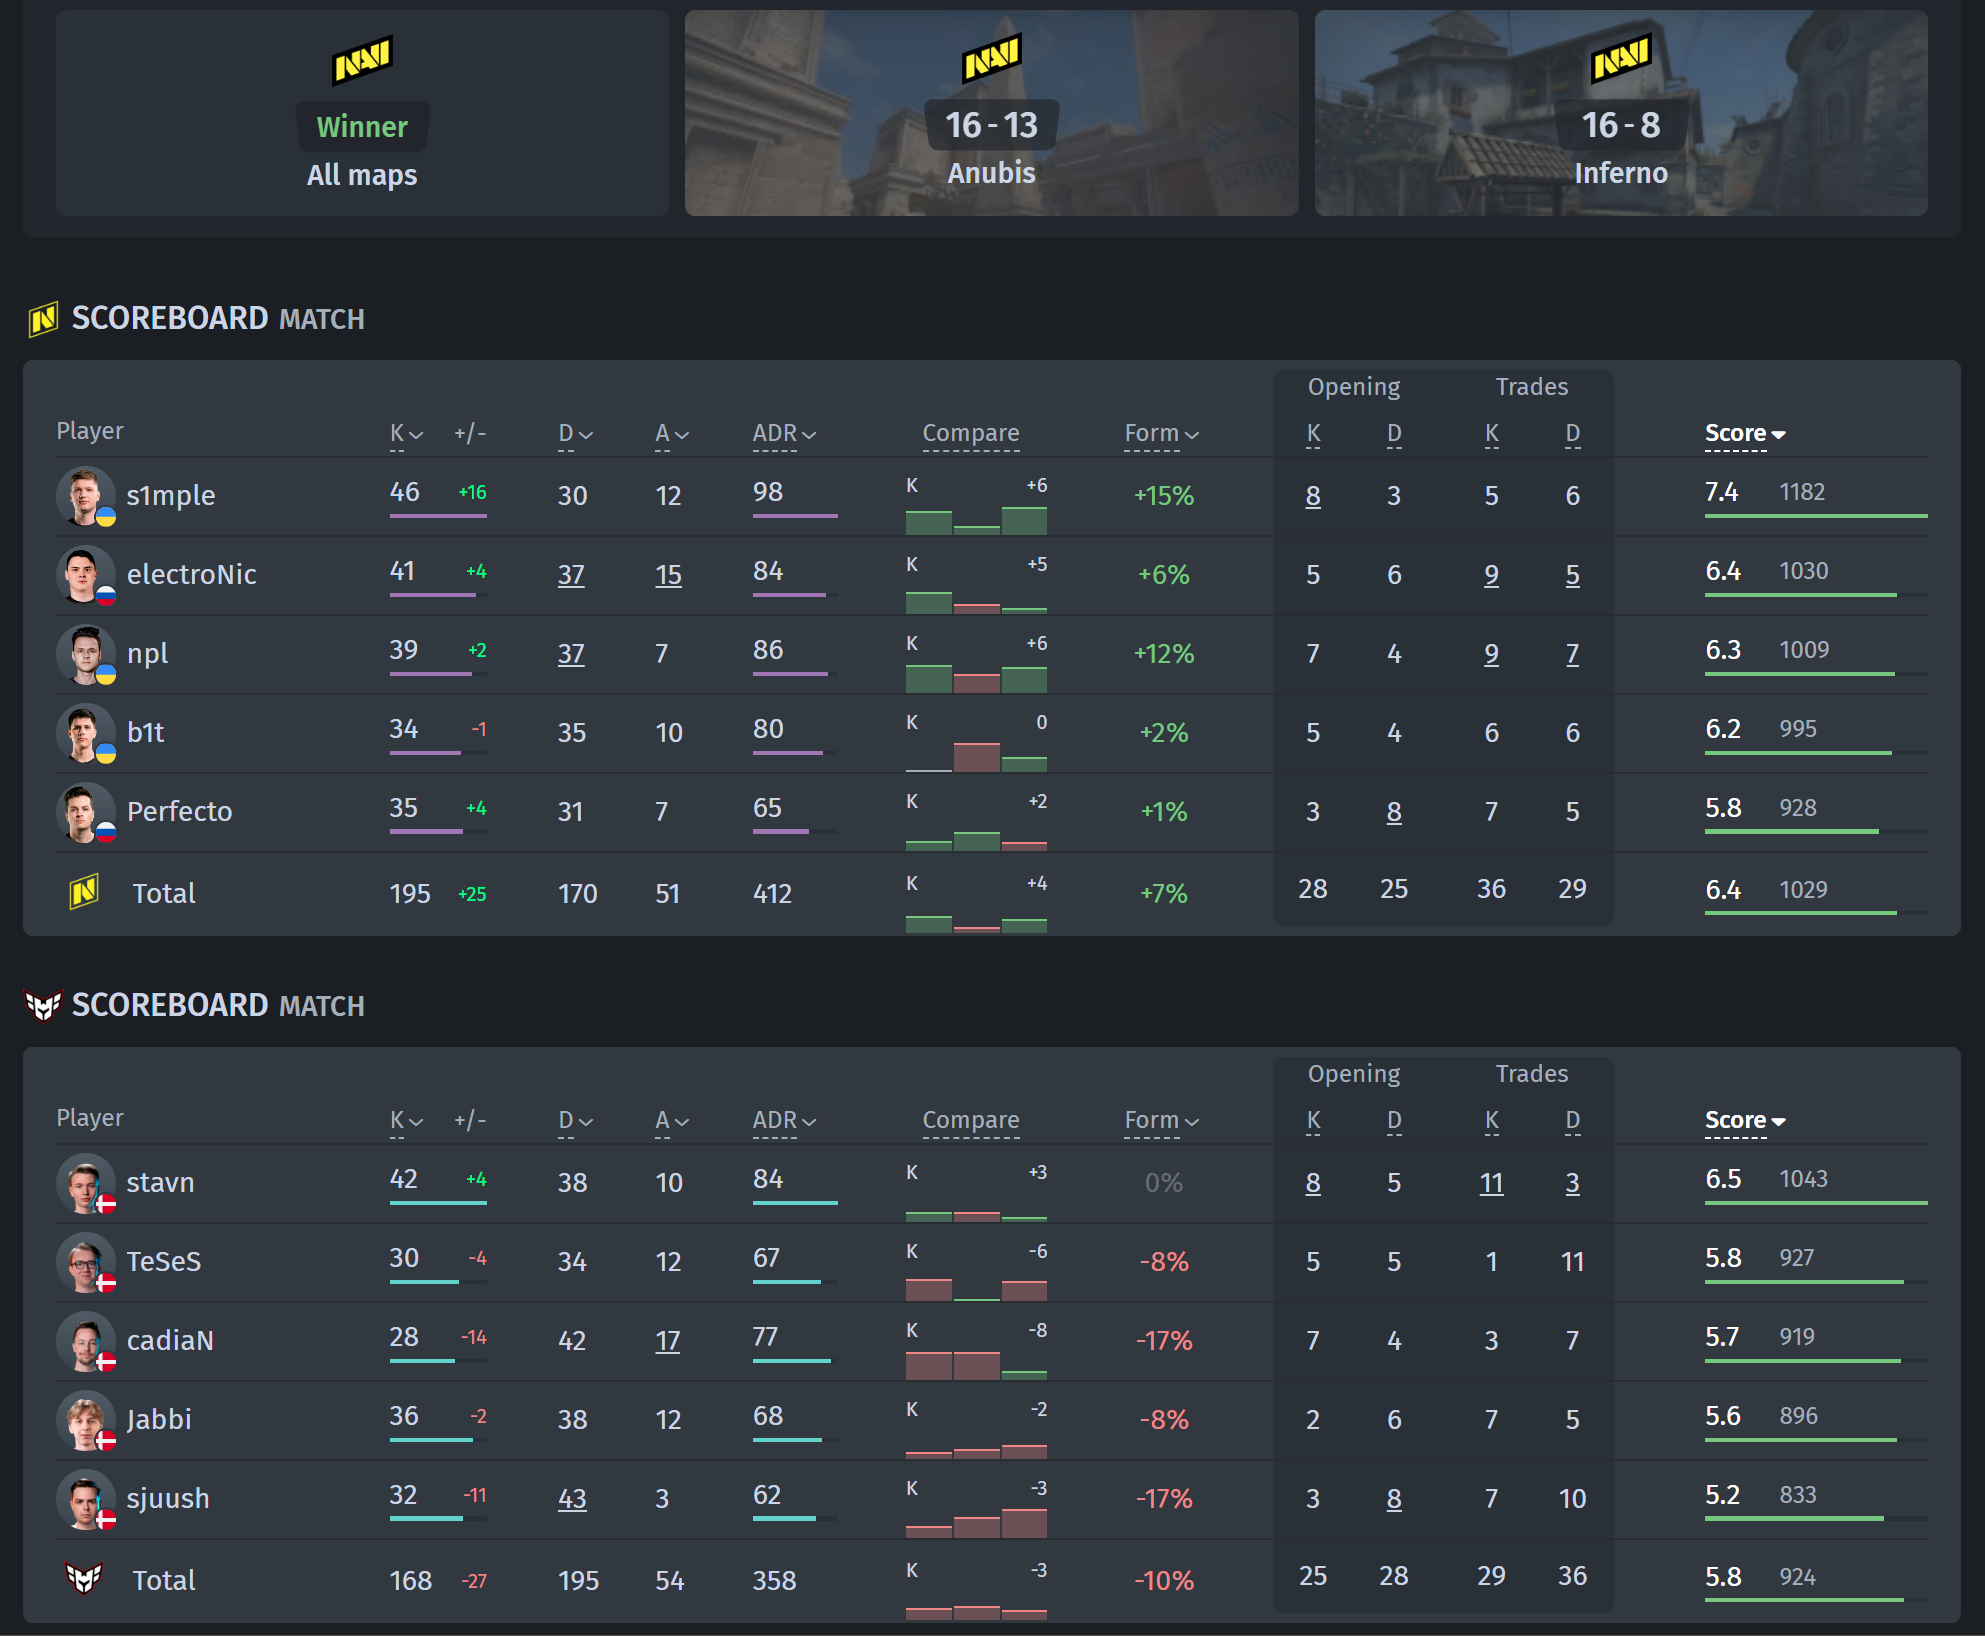
Task: Open s1mple's player name link
Action: point(171,496)
